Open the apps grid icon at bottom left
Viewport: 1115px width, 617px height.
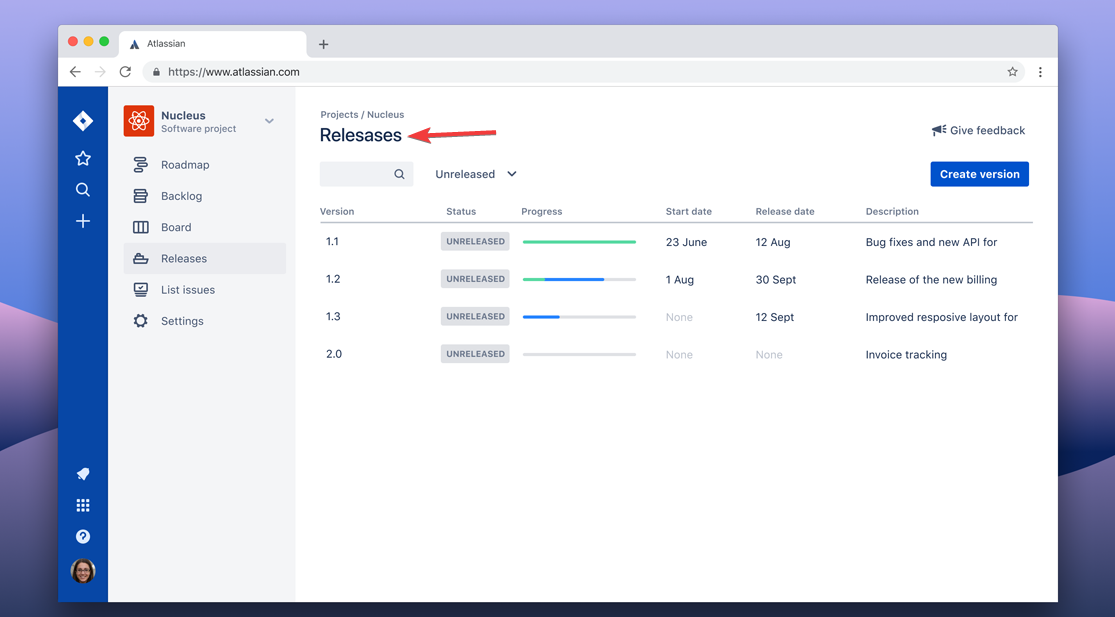(83, 505)
